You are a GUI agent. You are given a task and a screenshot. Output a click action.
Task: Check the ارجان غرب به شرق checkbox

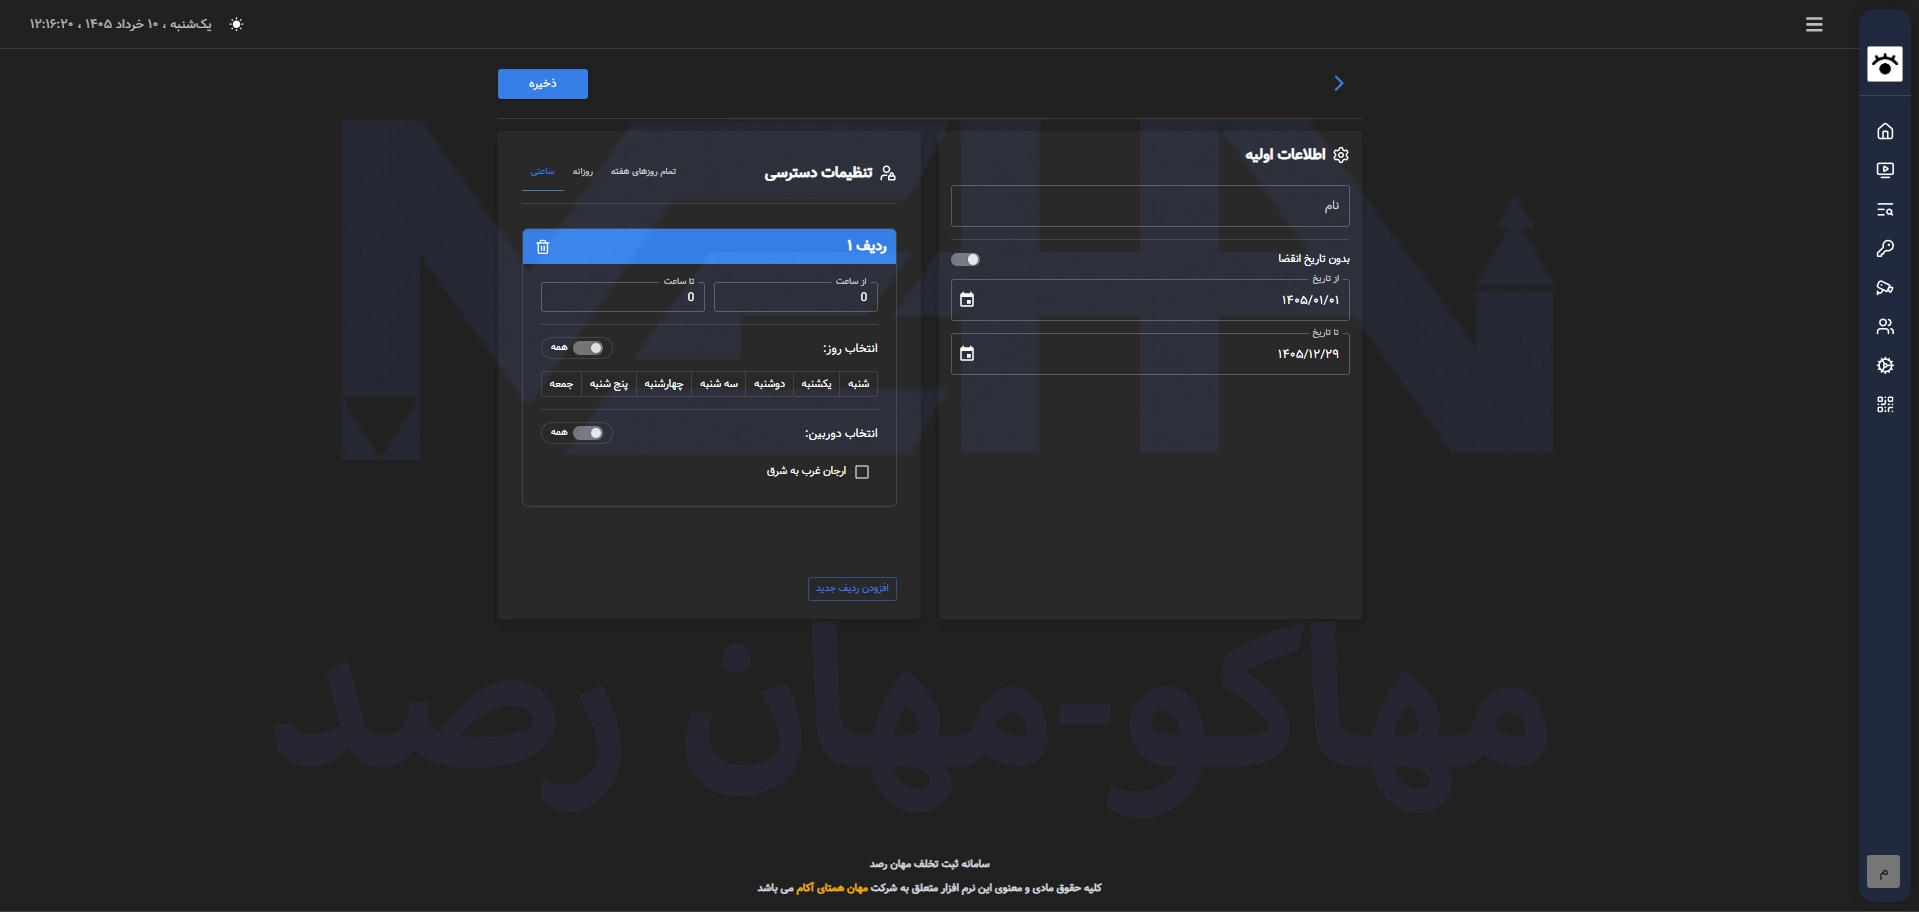point(862,472)
